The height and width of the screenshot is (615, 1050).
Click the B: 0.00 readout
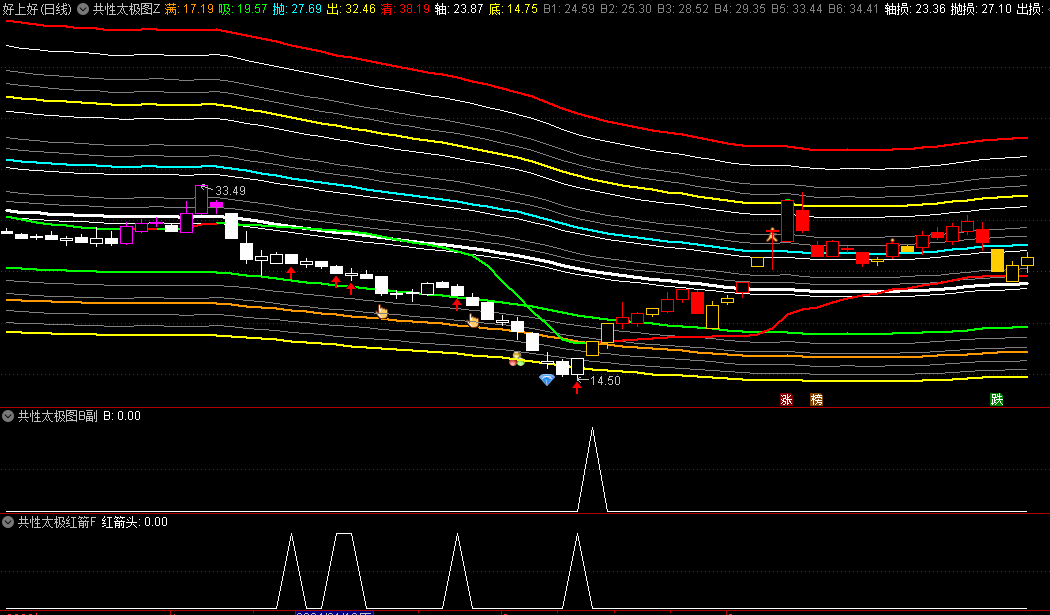(x=121, y=416)
